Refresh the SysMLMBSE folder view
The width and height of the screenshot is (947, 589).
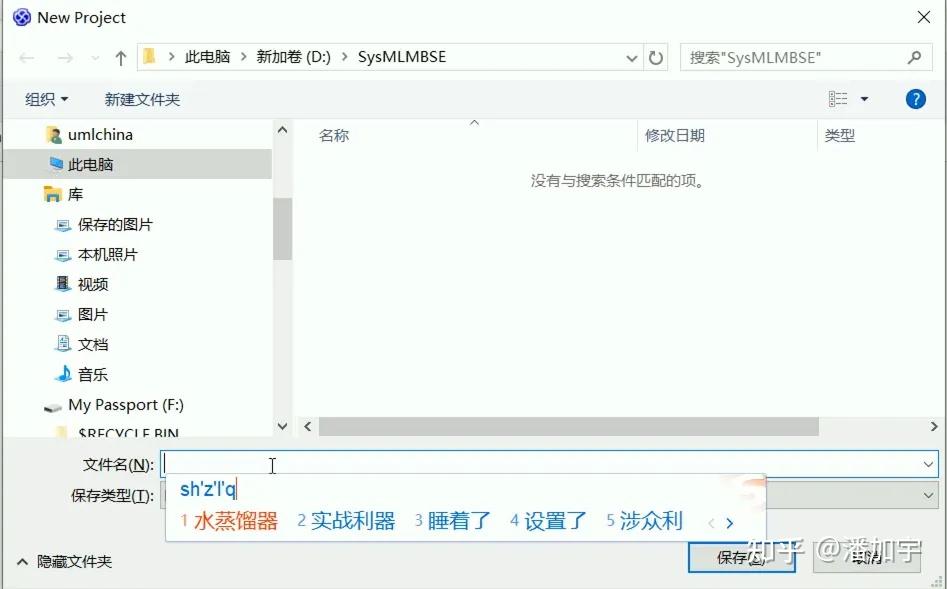(656, 57)
